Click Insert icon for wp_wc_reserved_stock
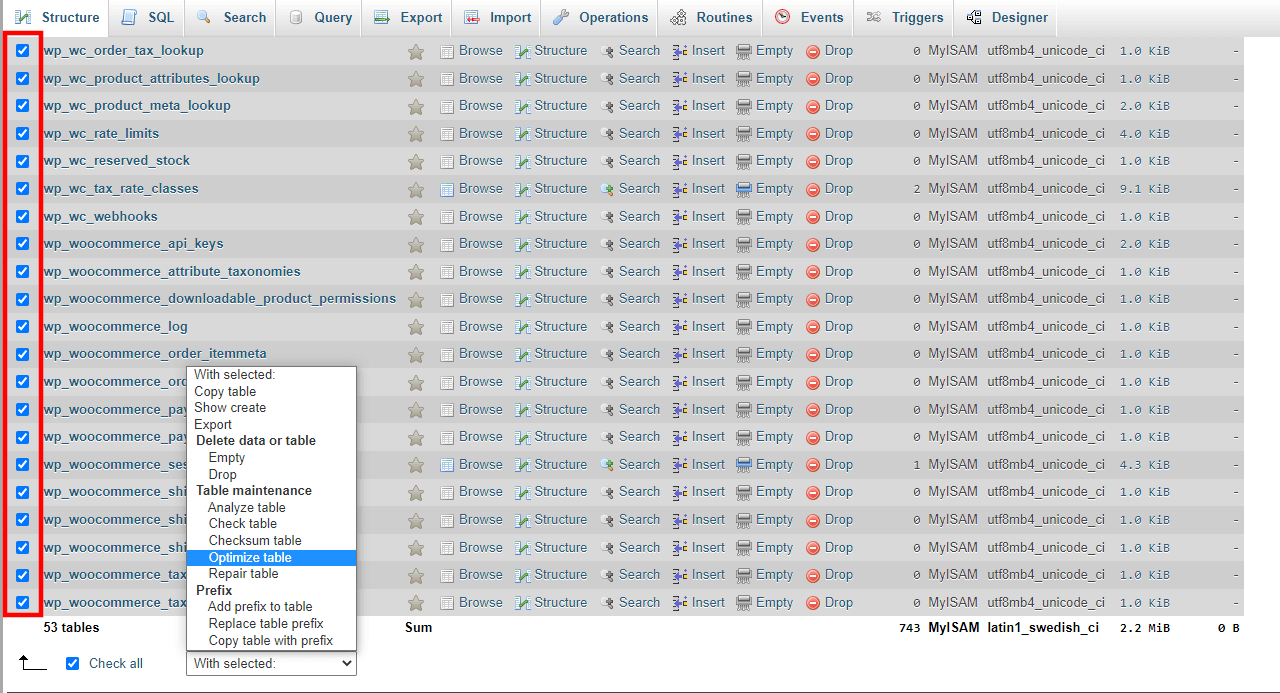The height and width of the screenshot is (693, 1280). 680,161
